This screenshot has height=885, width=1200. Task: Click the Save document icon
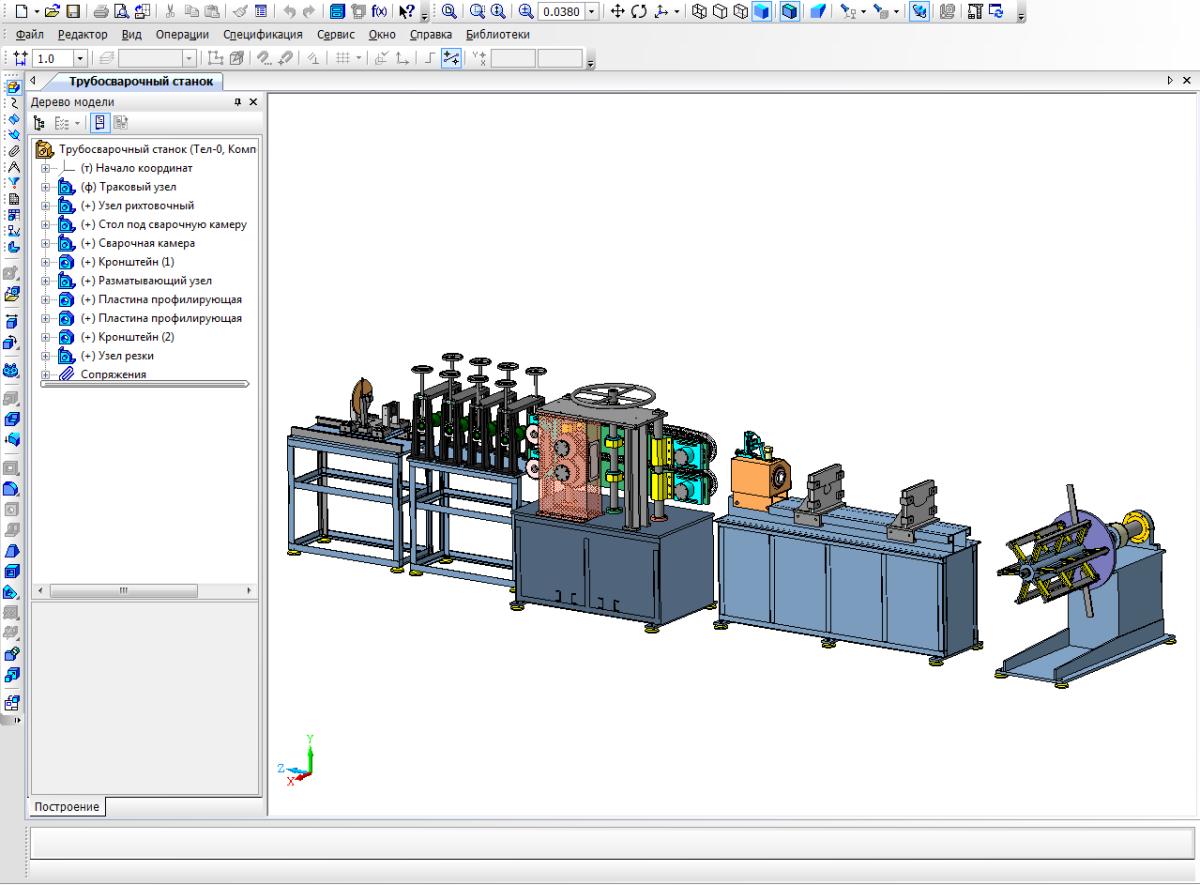73,12
